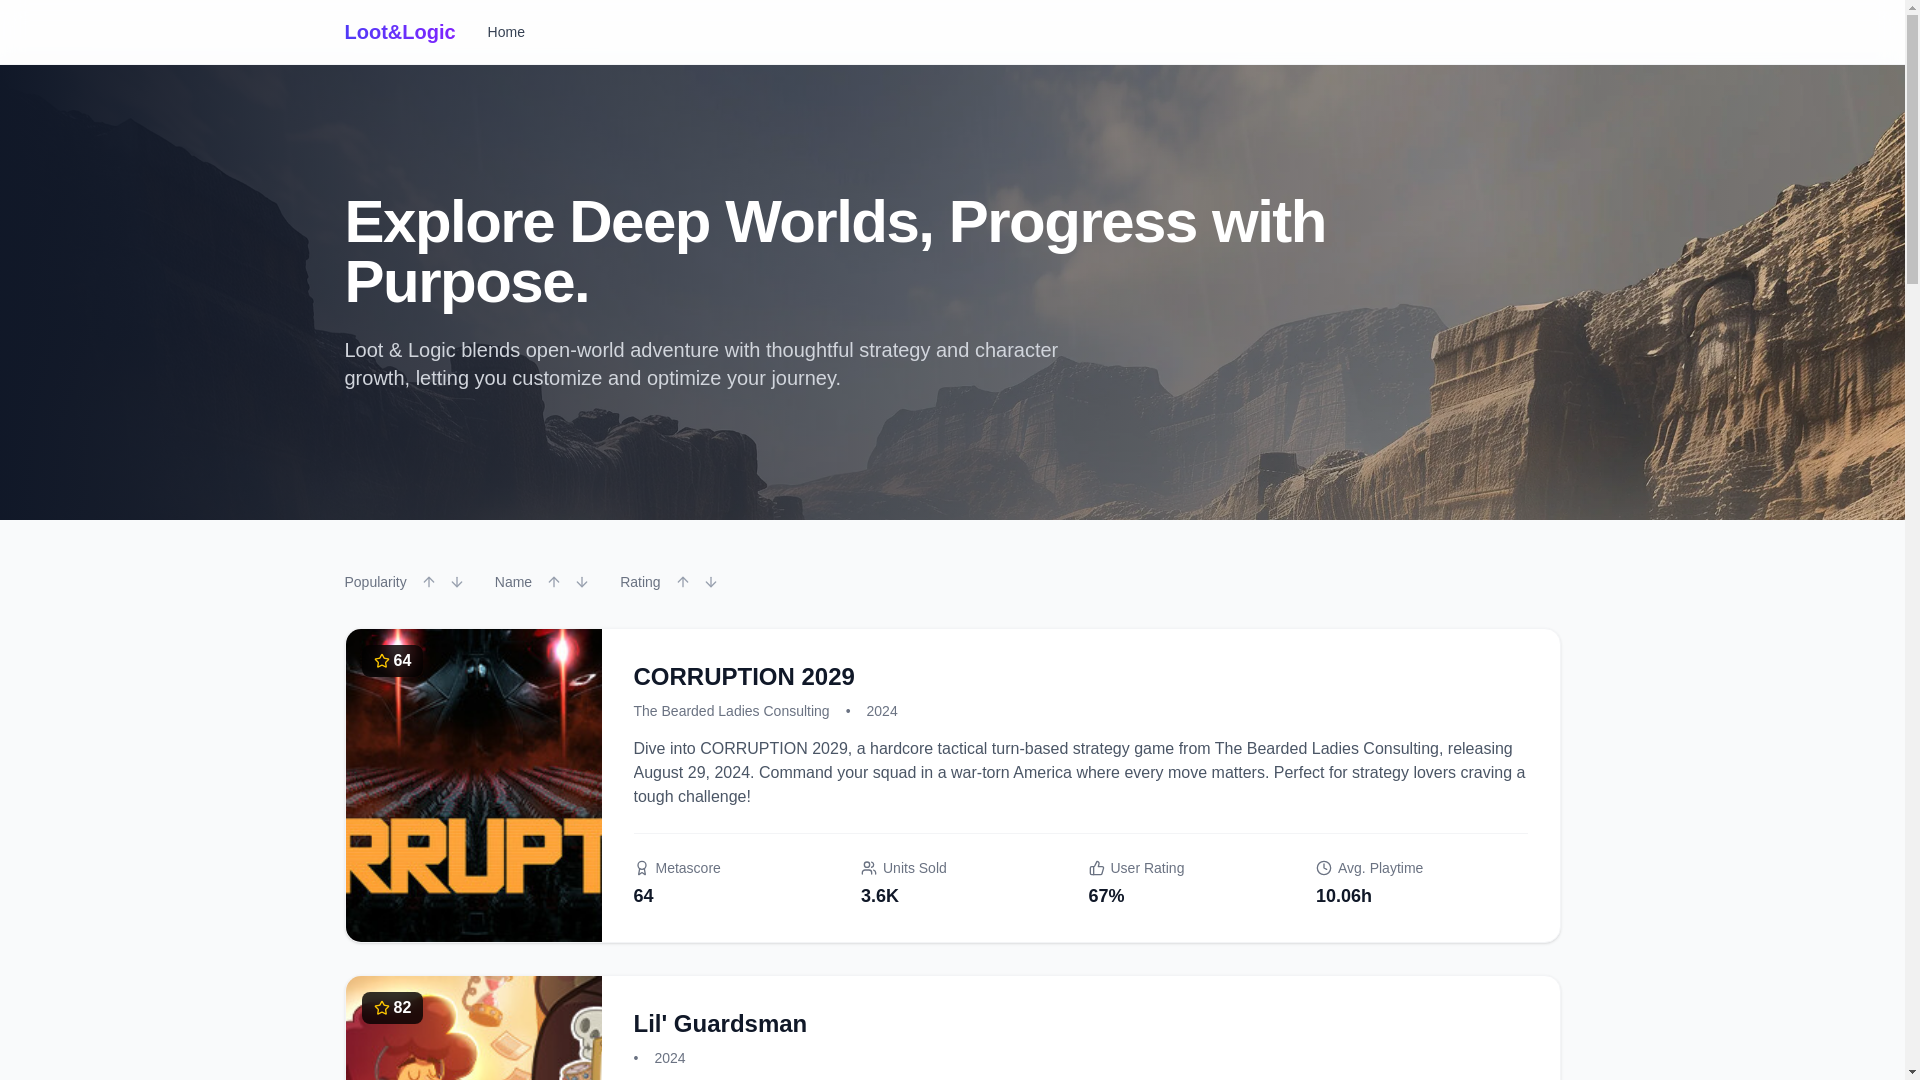This screenshot has width=1920, height=1080.
Task: Open the Home navigation link
Action: [506, 32]
